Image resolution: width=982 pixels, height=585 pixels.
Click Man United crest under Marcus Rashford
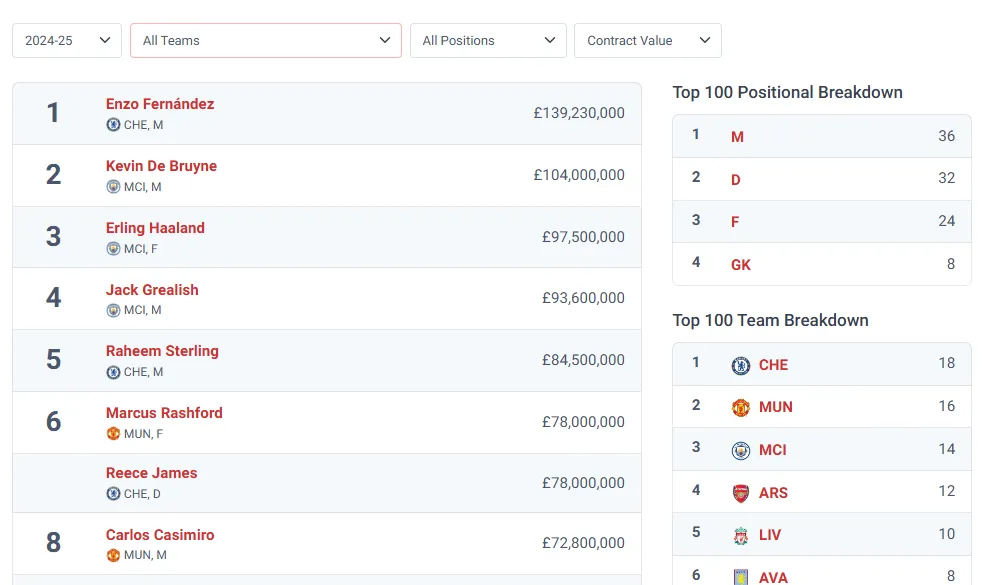(x=113, y=434)
